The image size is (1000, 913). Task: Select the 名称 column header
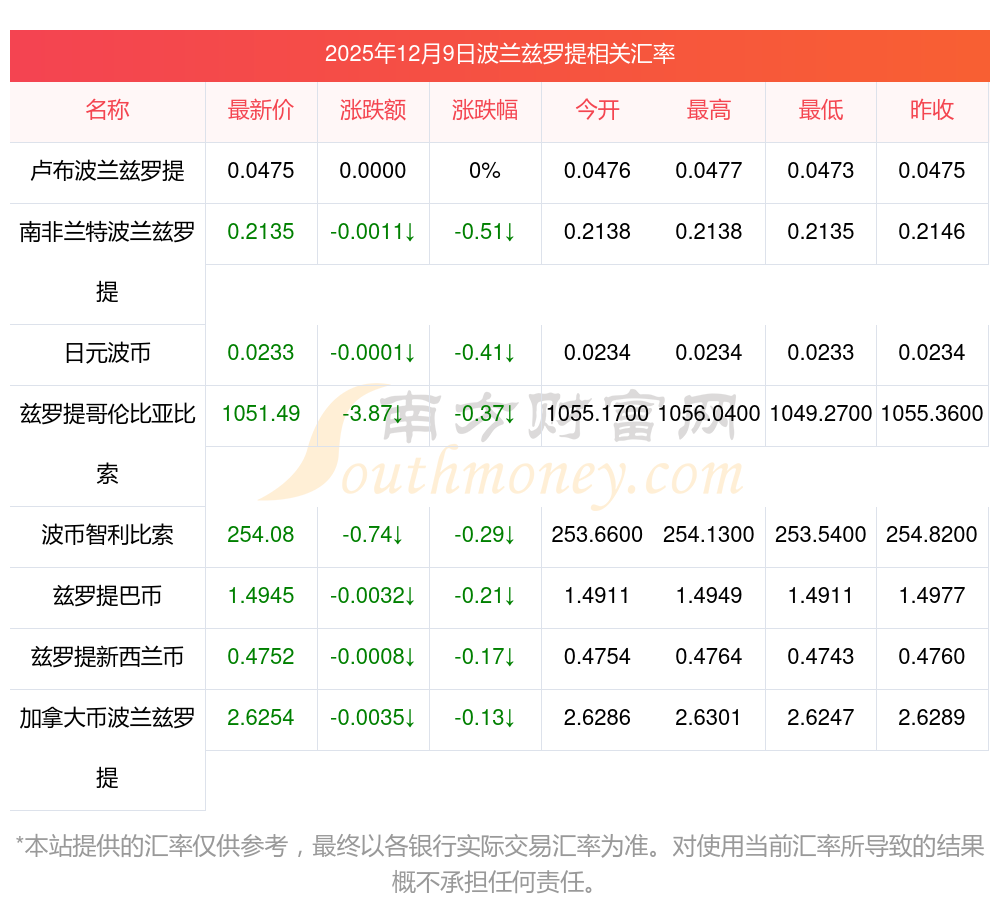pos(107,110)
